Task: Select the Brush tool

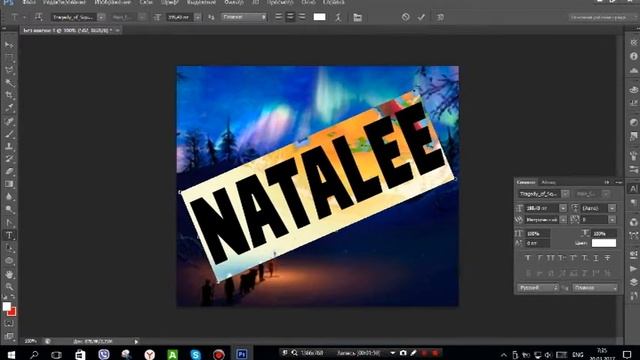Action: pos(9,134)
